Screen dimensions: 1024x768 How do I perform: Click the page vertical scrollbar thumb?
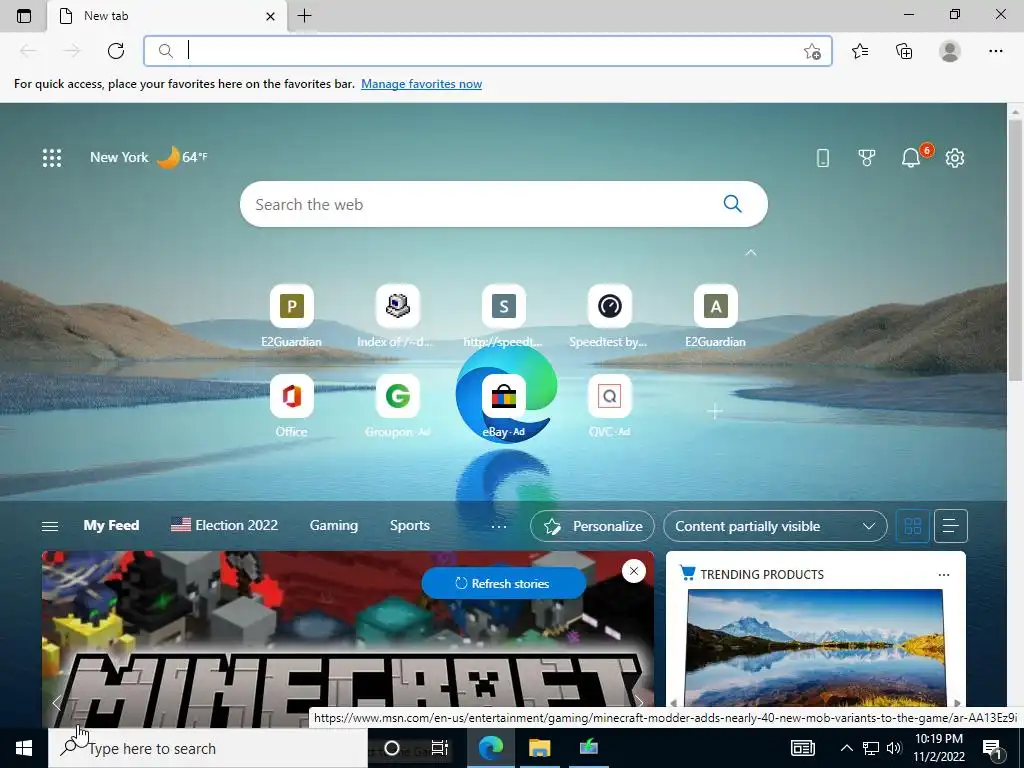[1015, 248]
